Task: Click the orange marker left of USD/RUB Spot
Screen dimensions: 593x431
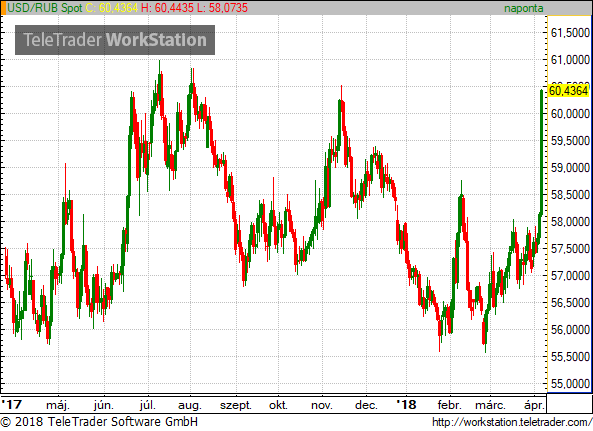Action: pyautogui.click(x=4, y=8)
